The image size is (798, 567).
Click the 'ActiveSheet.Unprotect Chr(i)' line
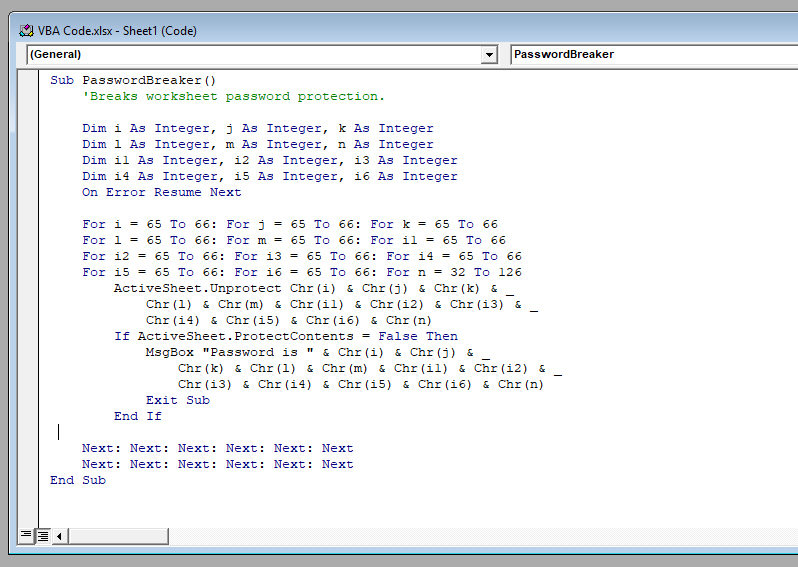(x=314, y=289)
